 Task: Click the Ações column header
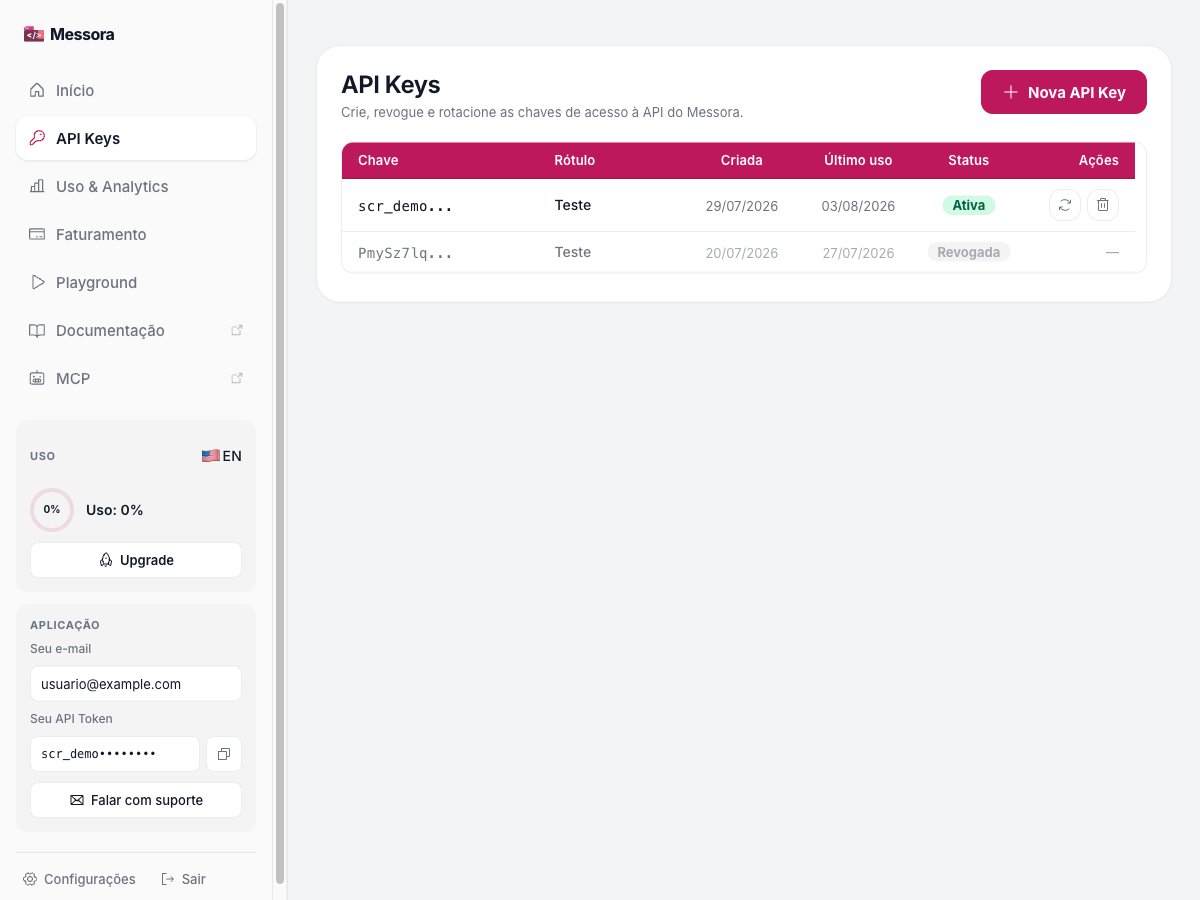(x=1099, y=160)
